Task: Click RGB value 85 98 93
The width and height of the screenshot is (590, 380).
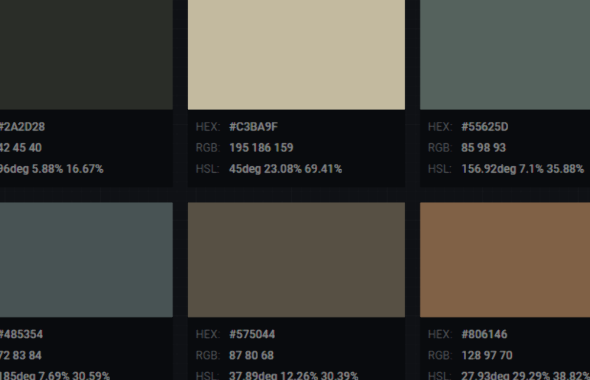Action: 484,147
